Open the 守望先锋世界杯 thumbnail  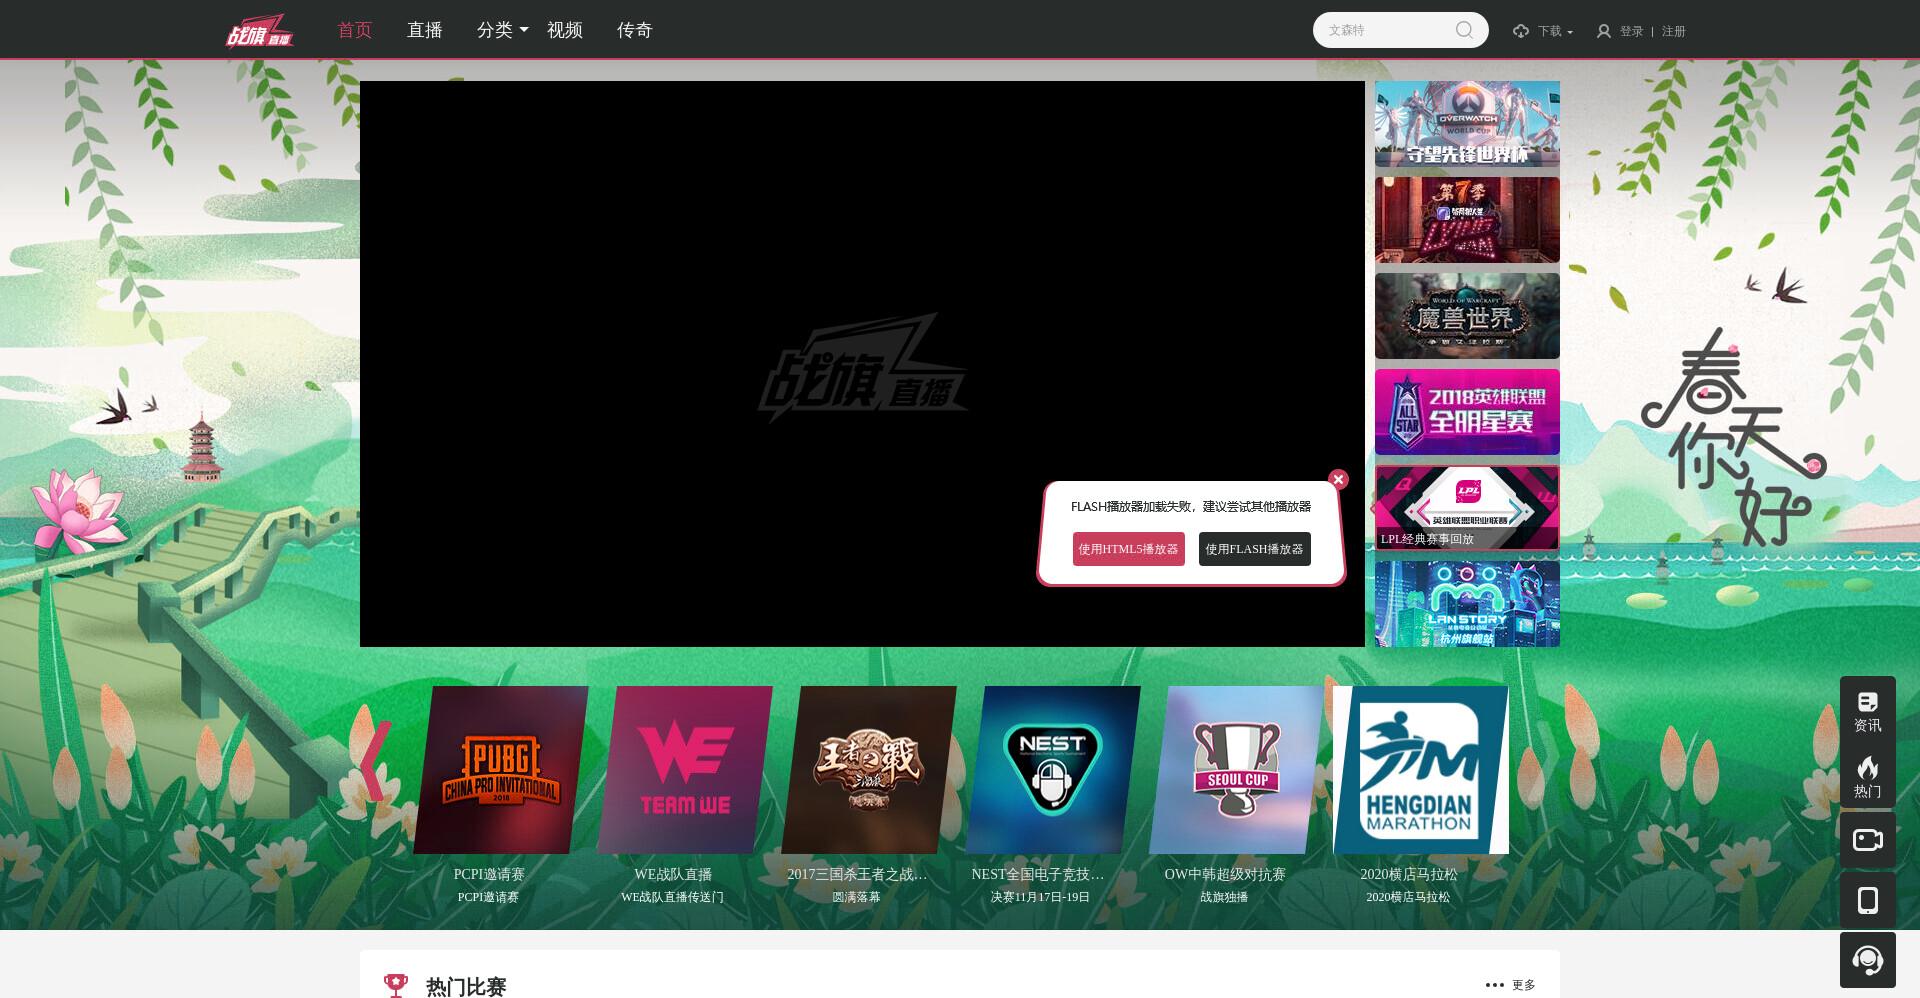(x=1467, y=124)
